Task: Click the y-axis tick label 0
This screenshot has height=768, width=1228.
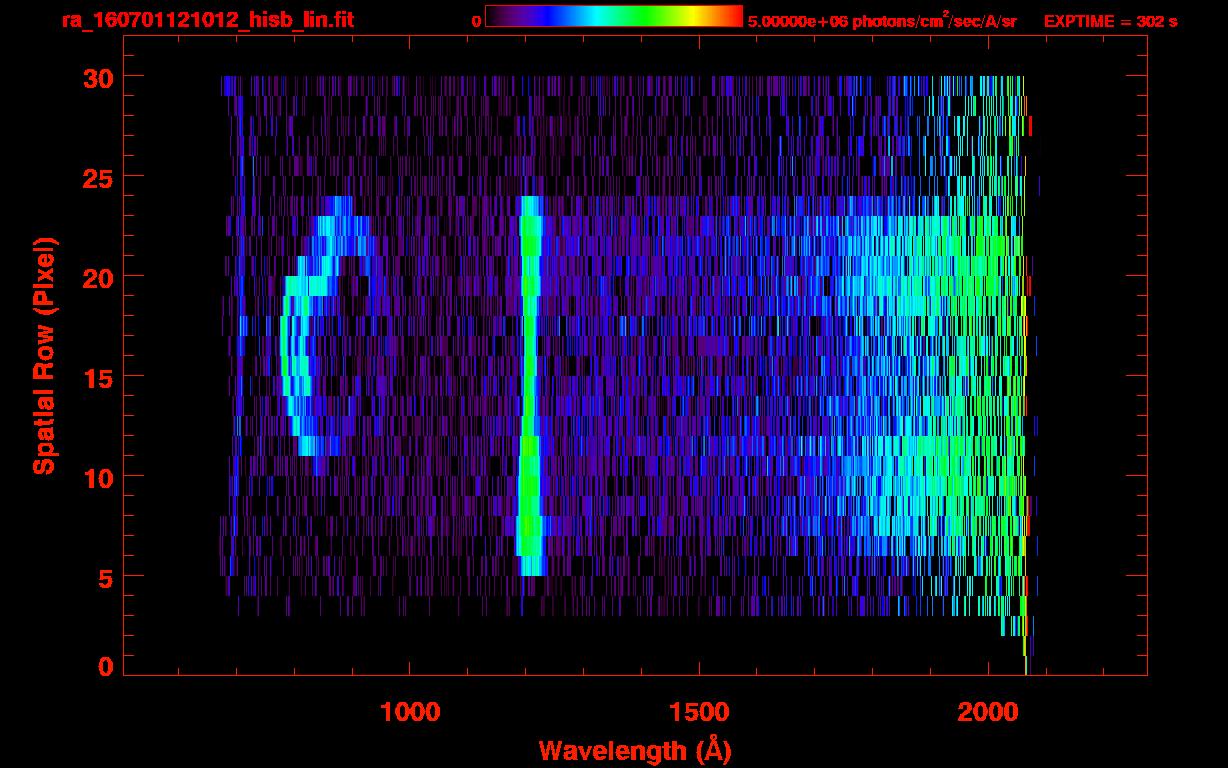Action: (105, 666)
